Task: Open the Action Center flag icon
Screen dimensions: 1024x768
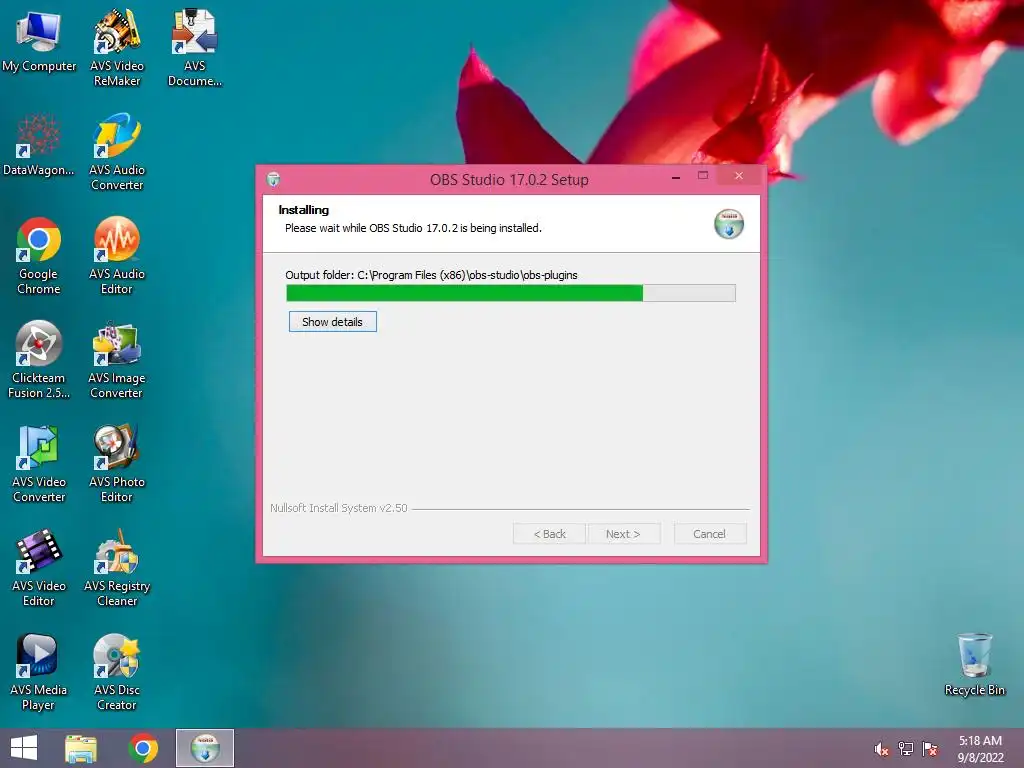Action: (x=930, y=749)
